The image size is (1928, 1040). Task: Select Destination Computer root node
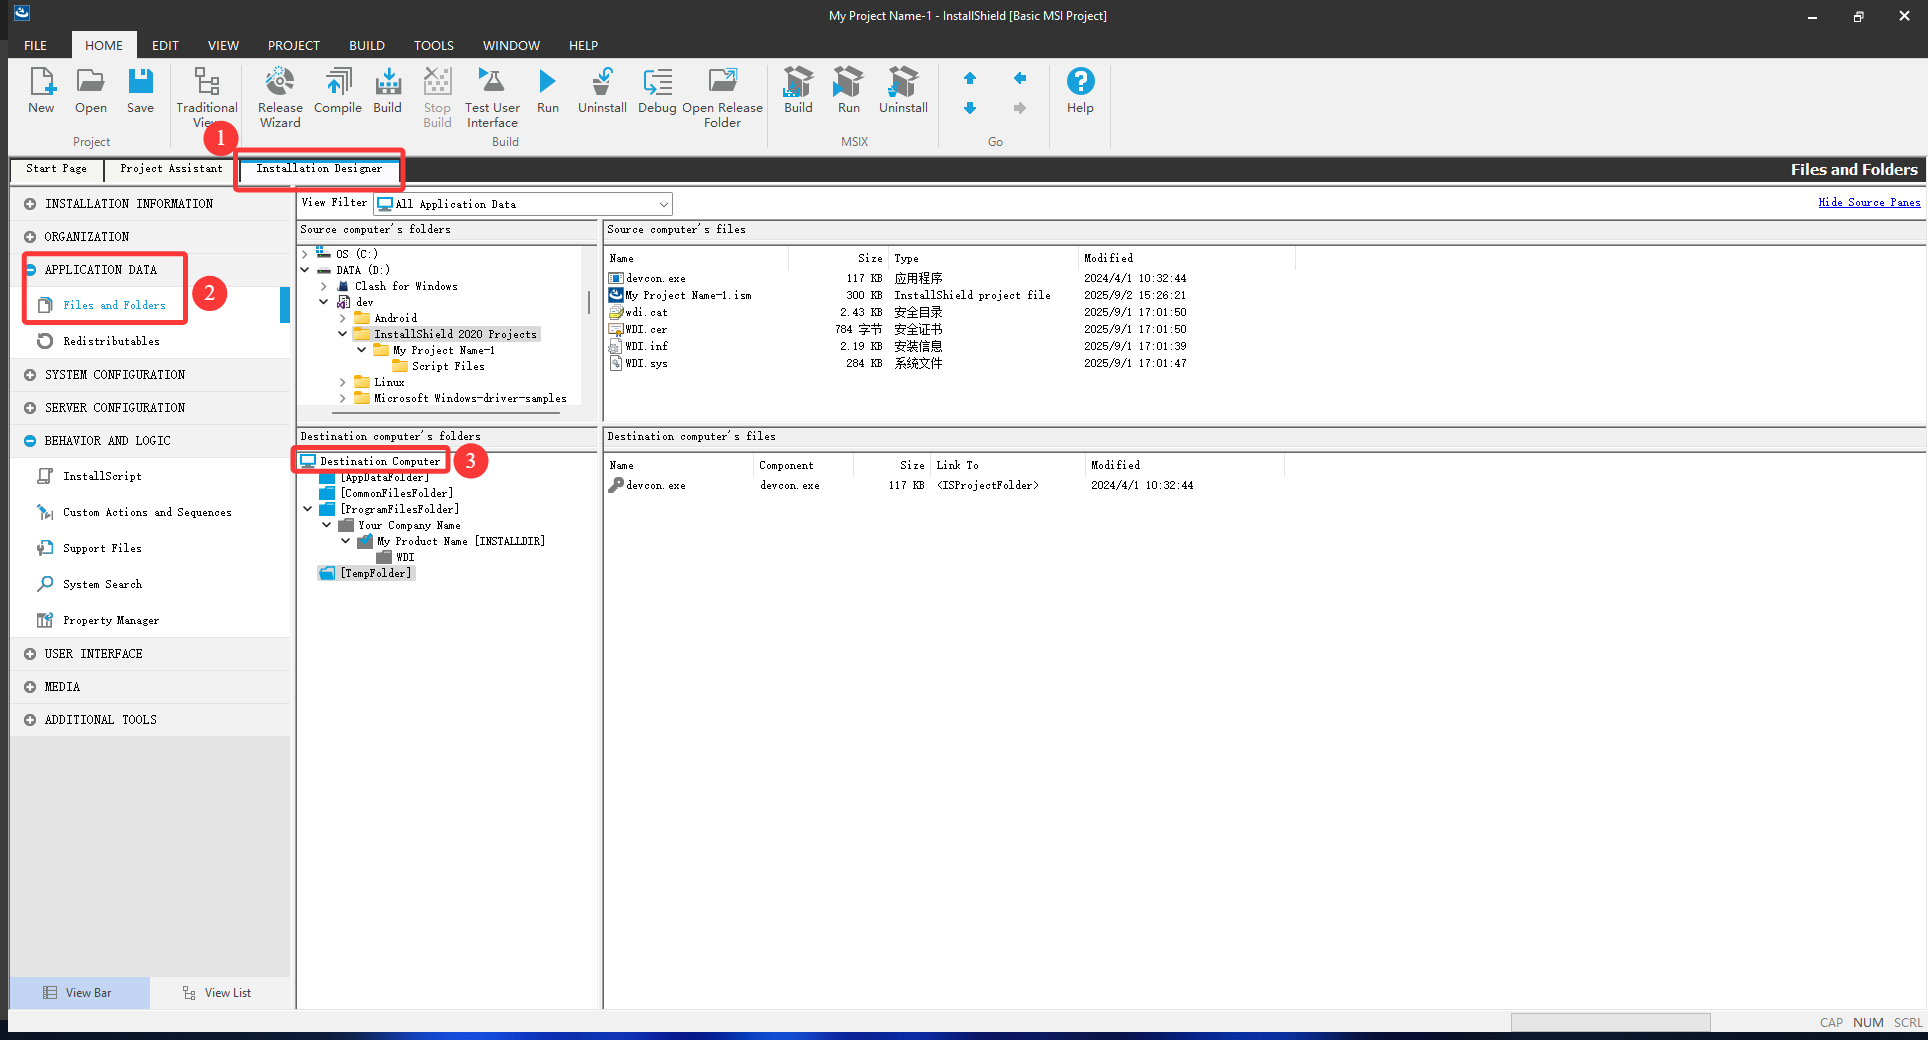379,461
